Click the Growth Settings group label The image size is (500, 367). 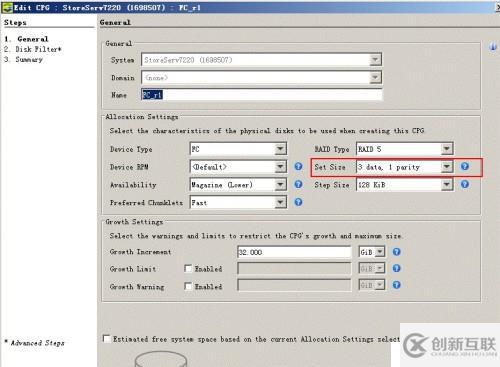pos(134,222)
